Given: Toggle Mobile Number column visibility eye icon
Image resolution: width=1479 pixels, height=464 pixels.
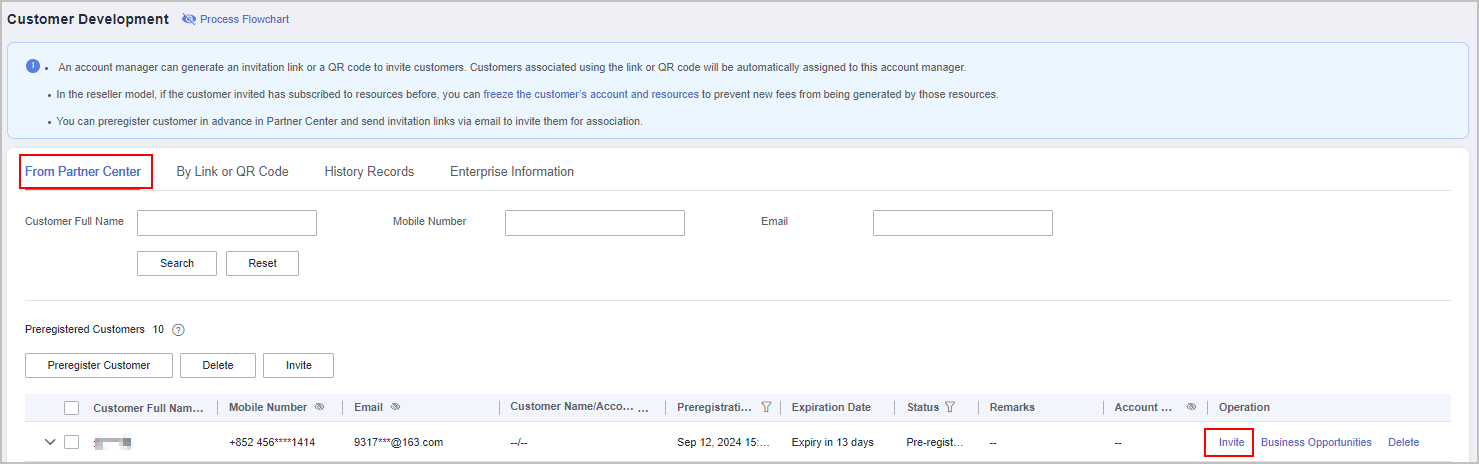Looking at the screenshot, I should click(x=320, y=407).
